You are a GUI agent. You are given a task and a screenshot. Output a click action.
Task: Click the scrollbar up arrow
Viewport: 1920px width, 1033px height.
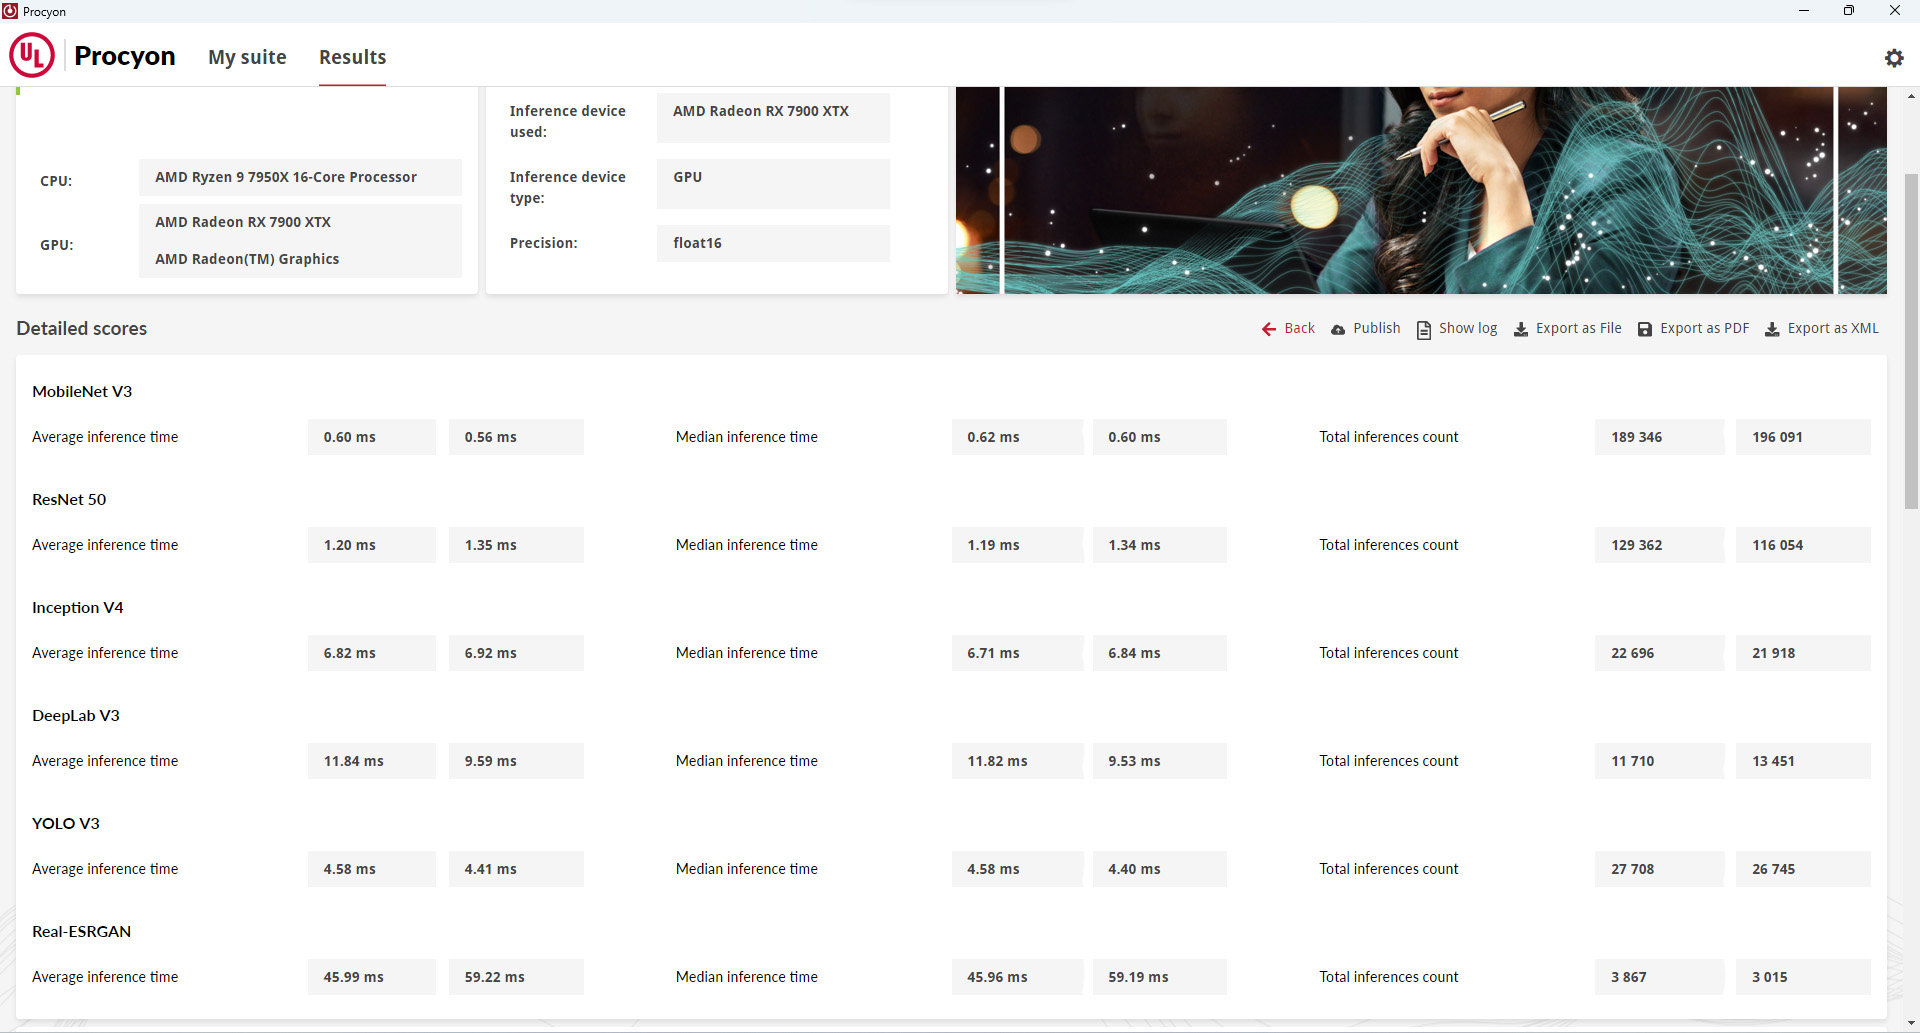(x=1911, y=96)
